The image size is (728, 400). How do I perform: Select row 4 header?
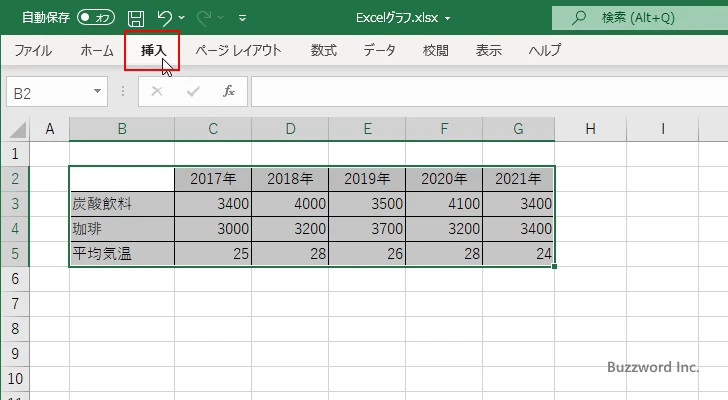[x=15, y=229]
